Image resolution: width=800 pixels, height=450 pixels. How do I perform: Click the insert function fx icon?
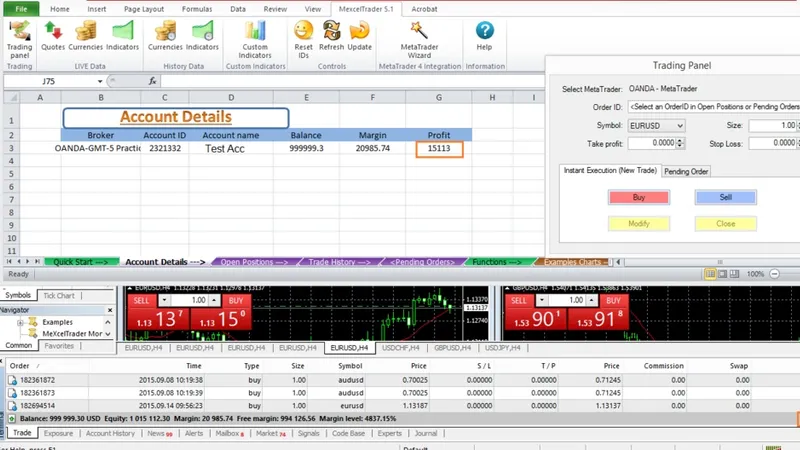[x=152, y=81]
